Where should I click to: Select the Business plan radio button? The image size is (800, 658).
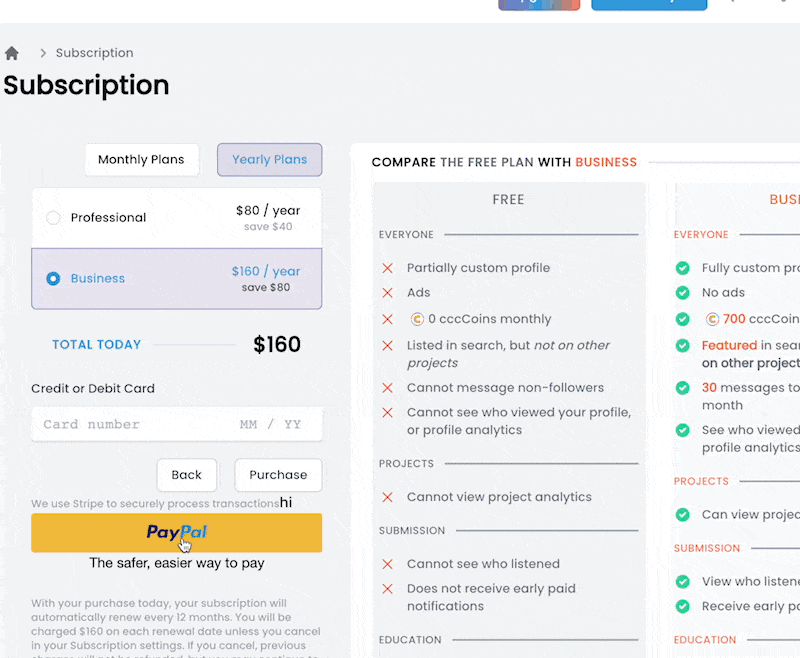53,279
